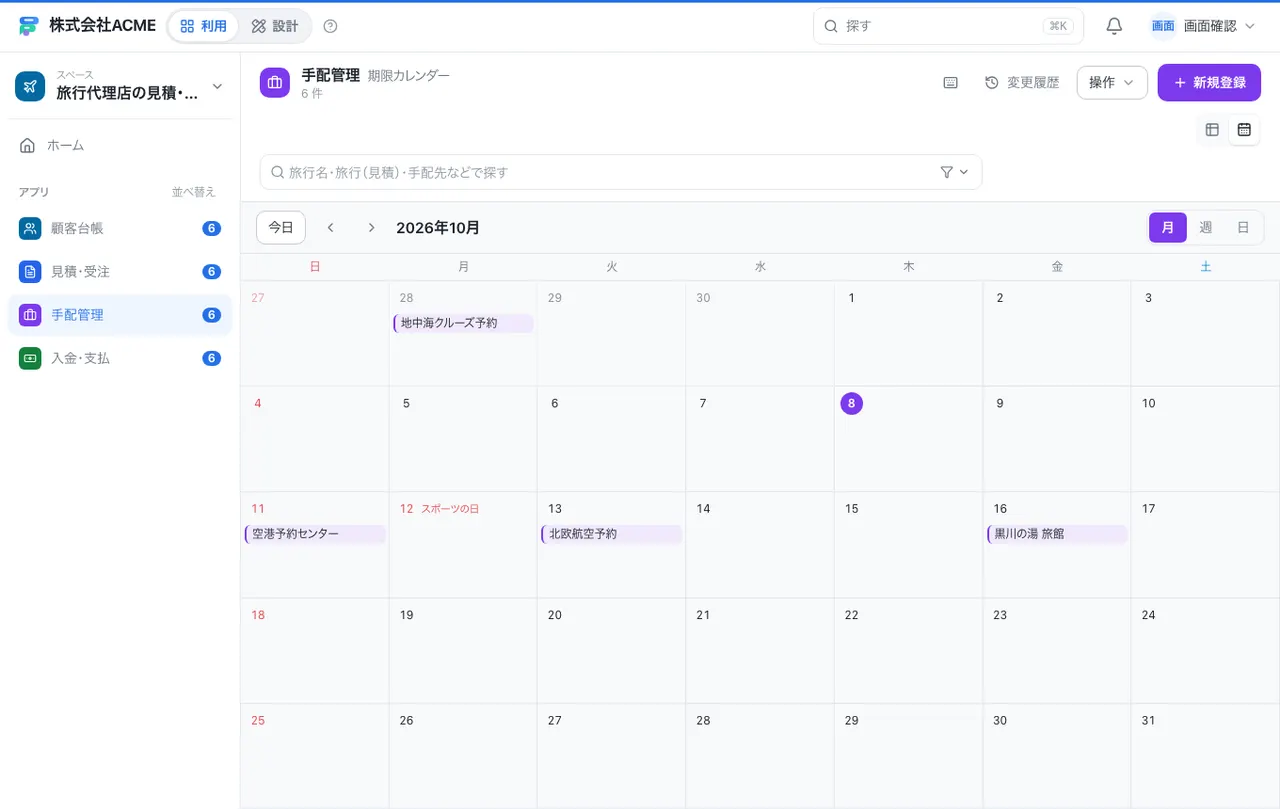The width and height of the screenshot is (1280, 809).
Task: Go to ホーム in sidebar
Action: 120,146
